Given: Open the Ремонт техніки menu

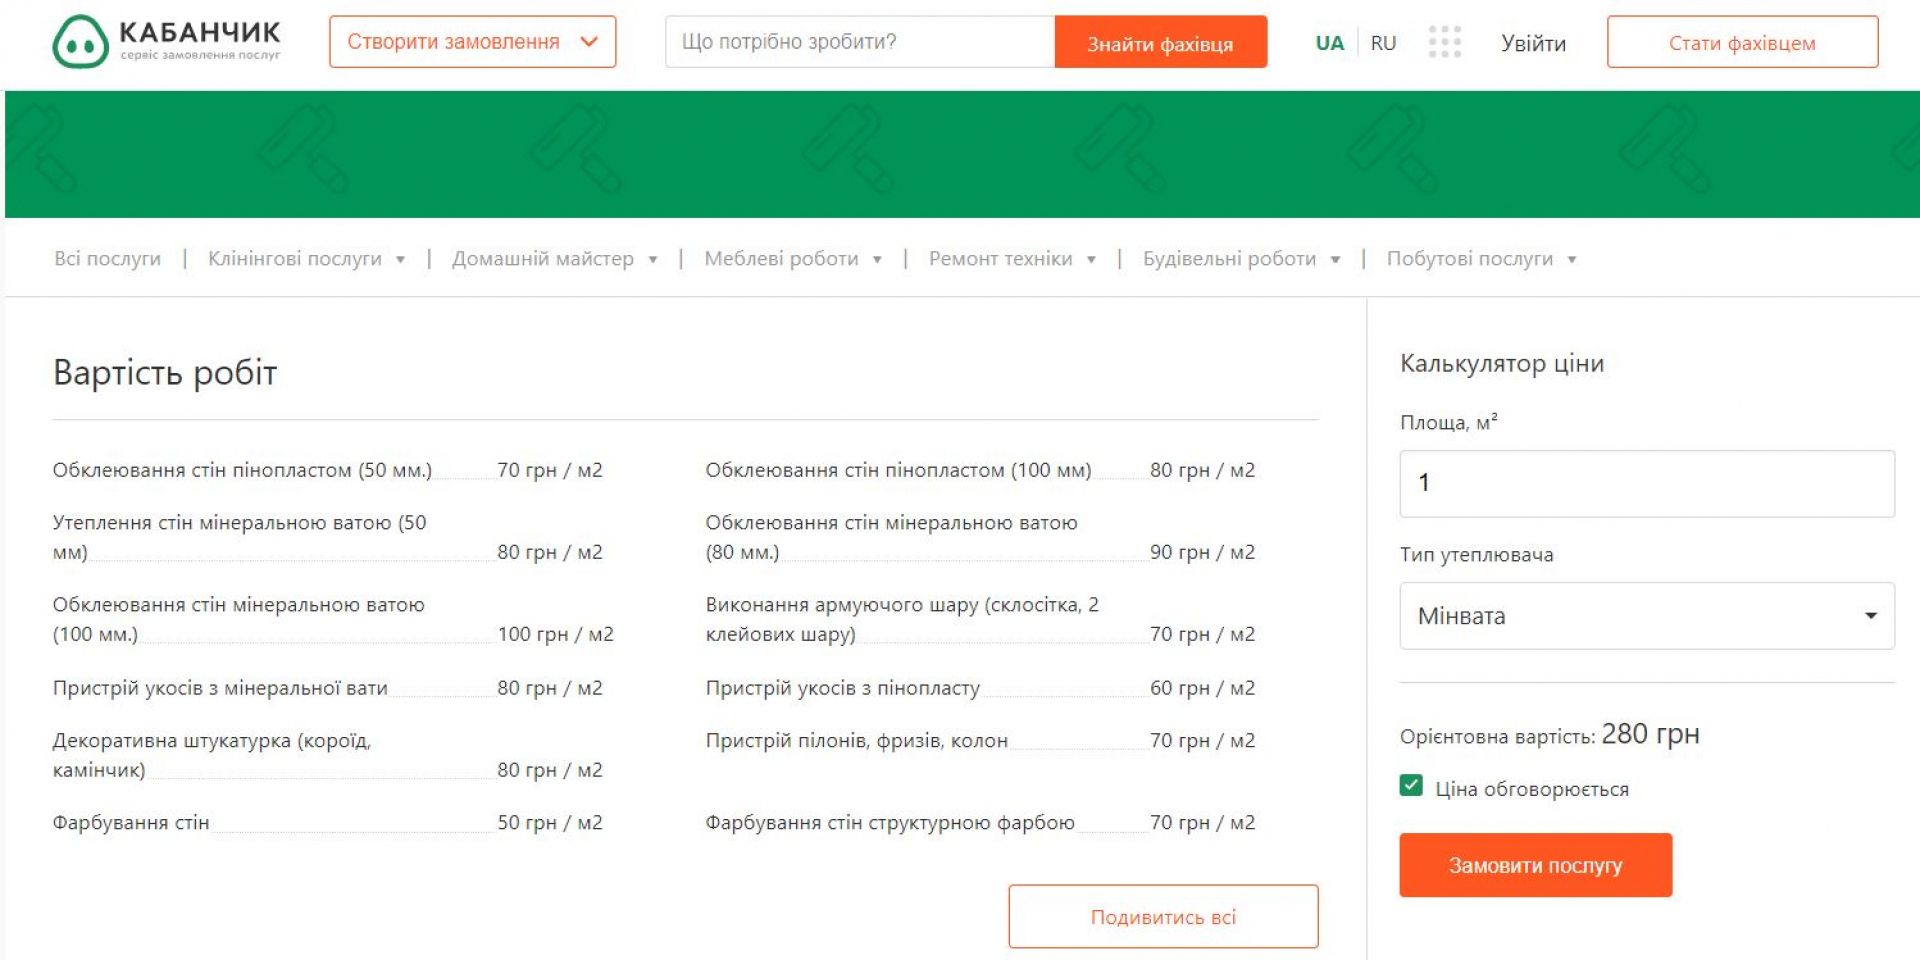Looking at the screenshot, I should tap(1011, 259).
